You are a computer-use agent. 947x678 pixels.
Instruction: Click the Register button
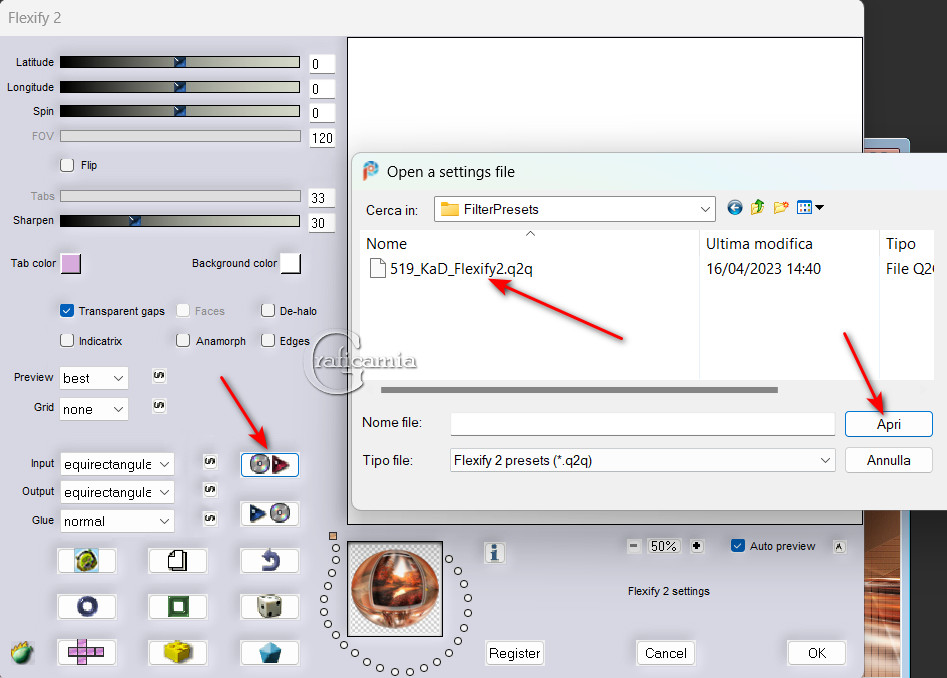[x=515, y=653]
